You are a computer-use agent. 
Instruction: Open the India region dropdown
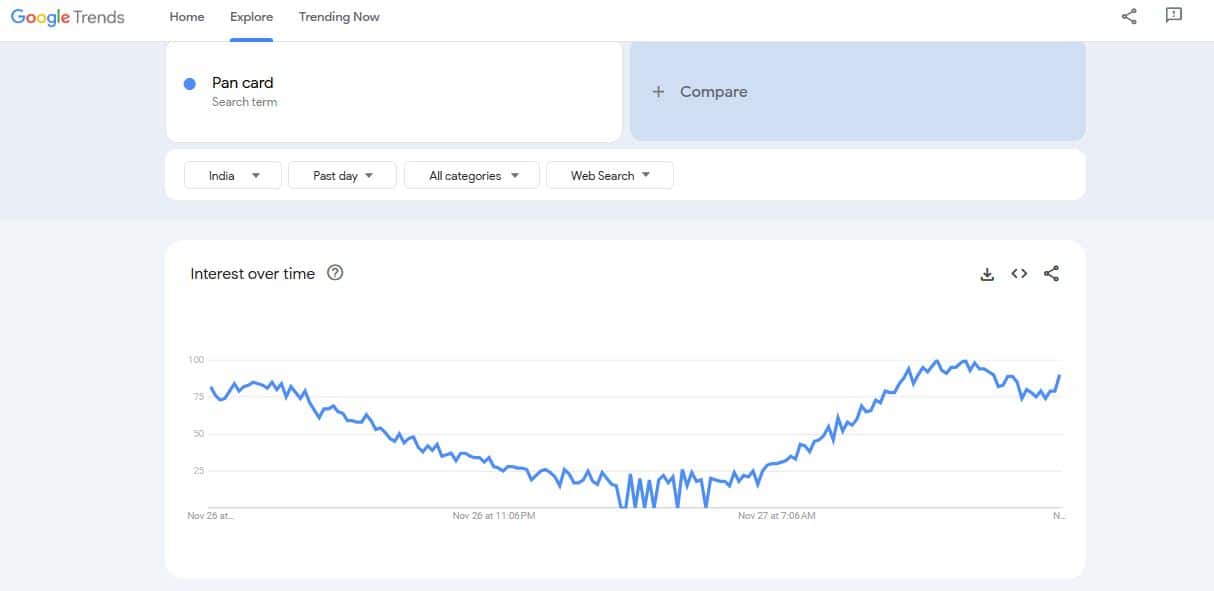[233, 176]
